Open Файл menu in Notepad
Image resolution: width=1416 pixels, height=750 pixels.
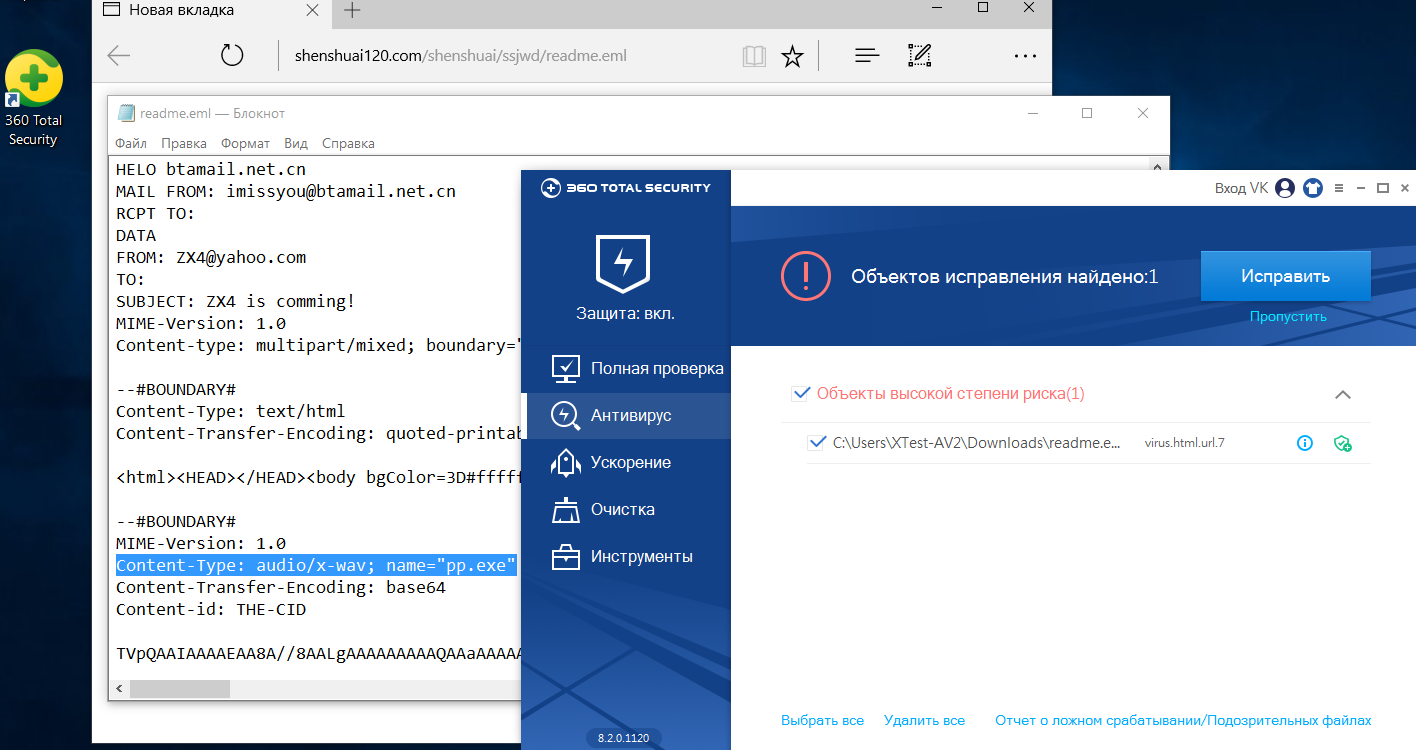tap(131, 143)
